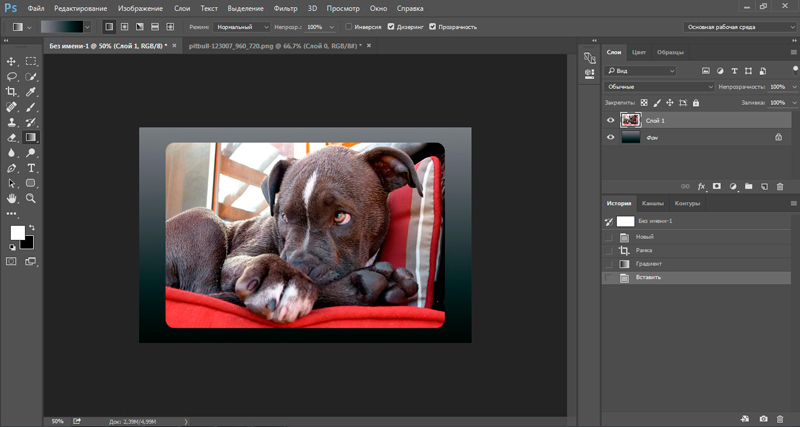800x427 pixels.
Task: Expand the Основная рабочая среда workspace dropdown
Action: 739,27
